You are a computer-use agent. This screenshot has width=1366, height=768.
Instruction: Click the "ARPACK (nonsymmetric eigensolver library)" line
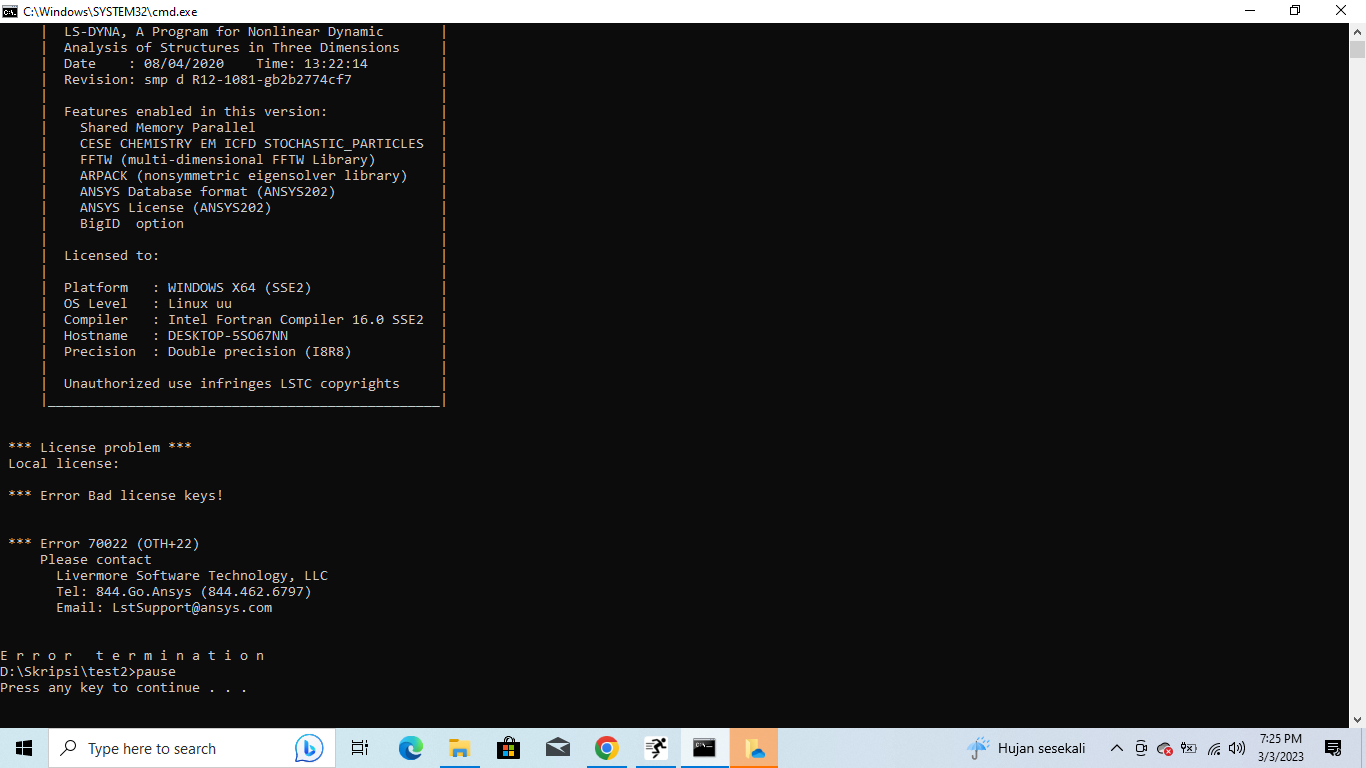pos(244,175)
